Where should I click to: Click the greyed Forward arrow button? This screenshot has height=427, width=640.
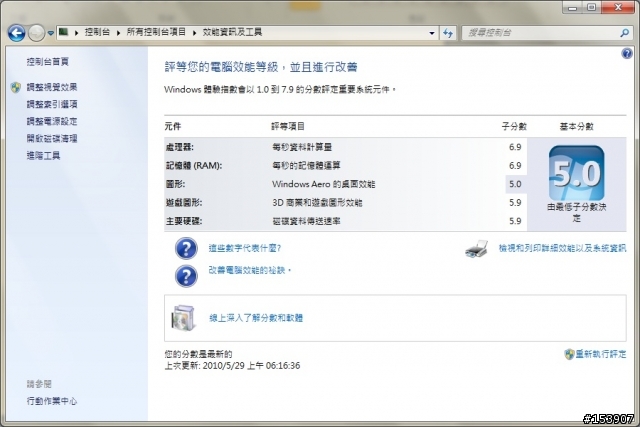[36, 33]
